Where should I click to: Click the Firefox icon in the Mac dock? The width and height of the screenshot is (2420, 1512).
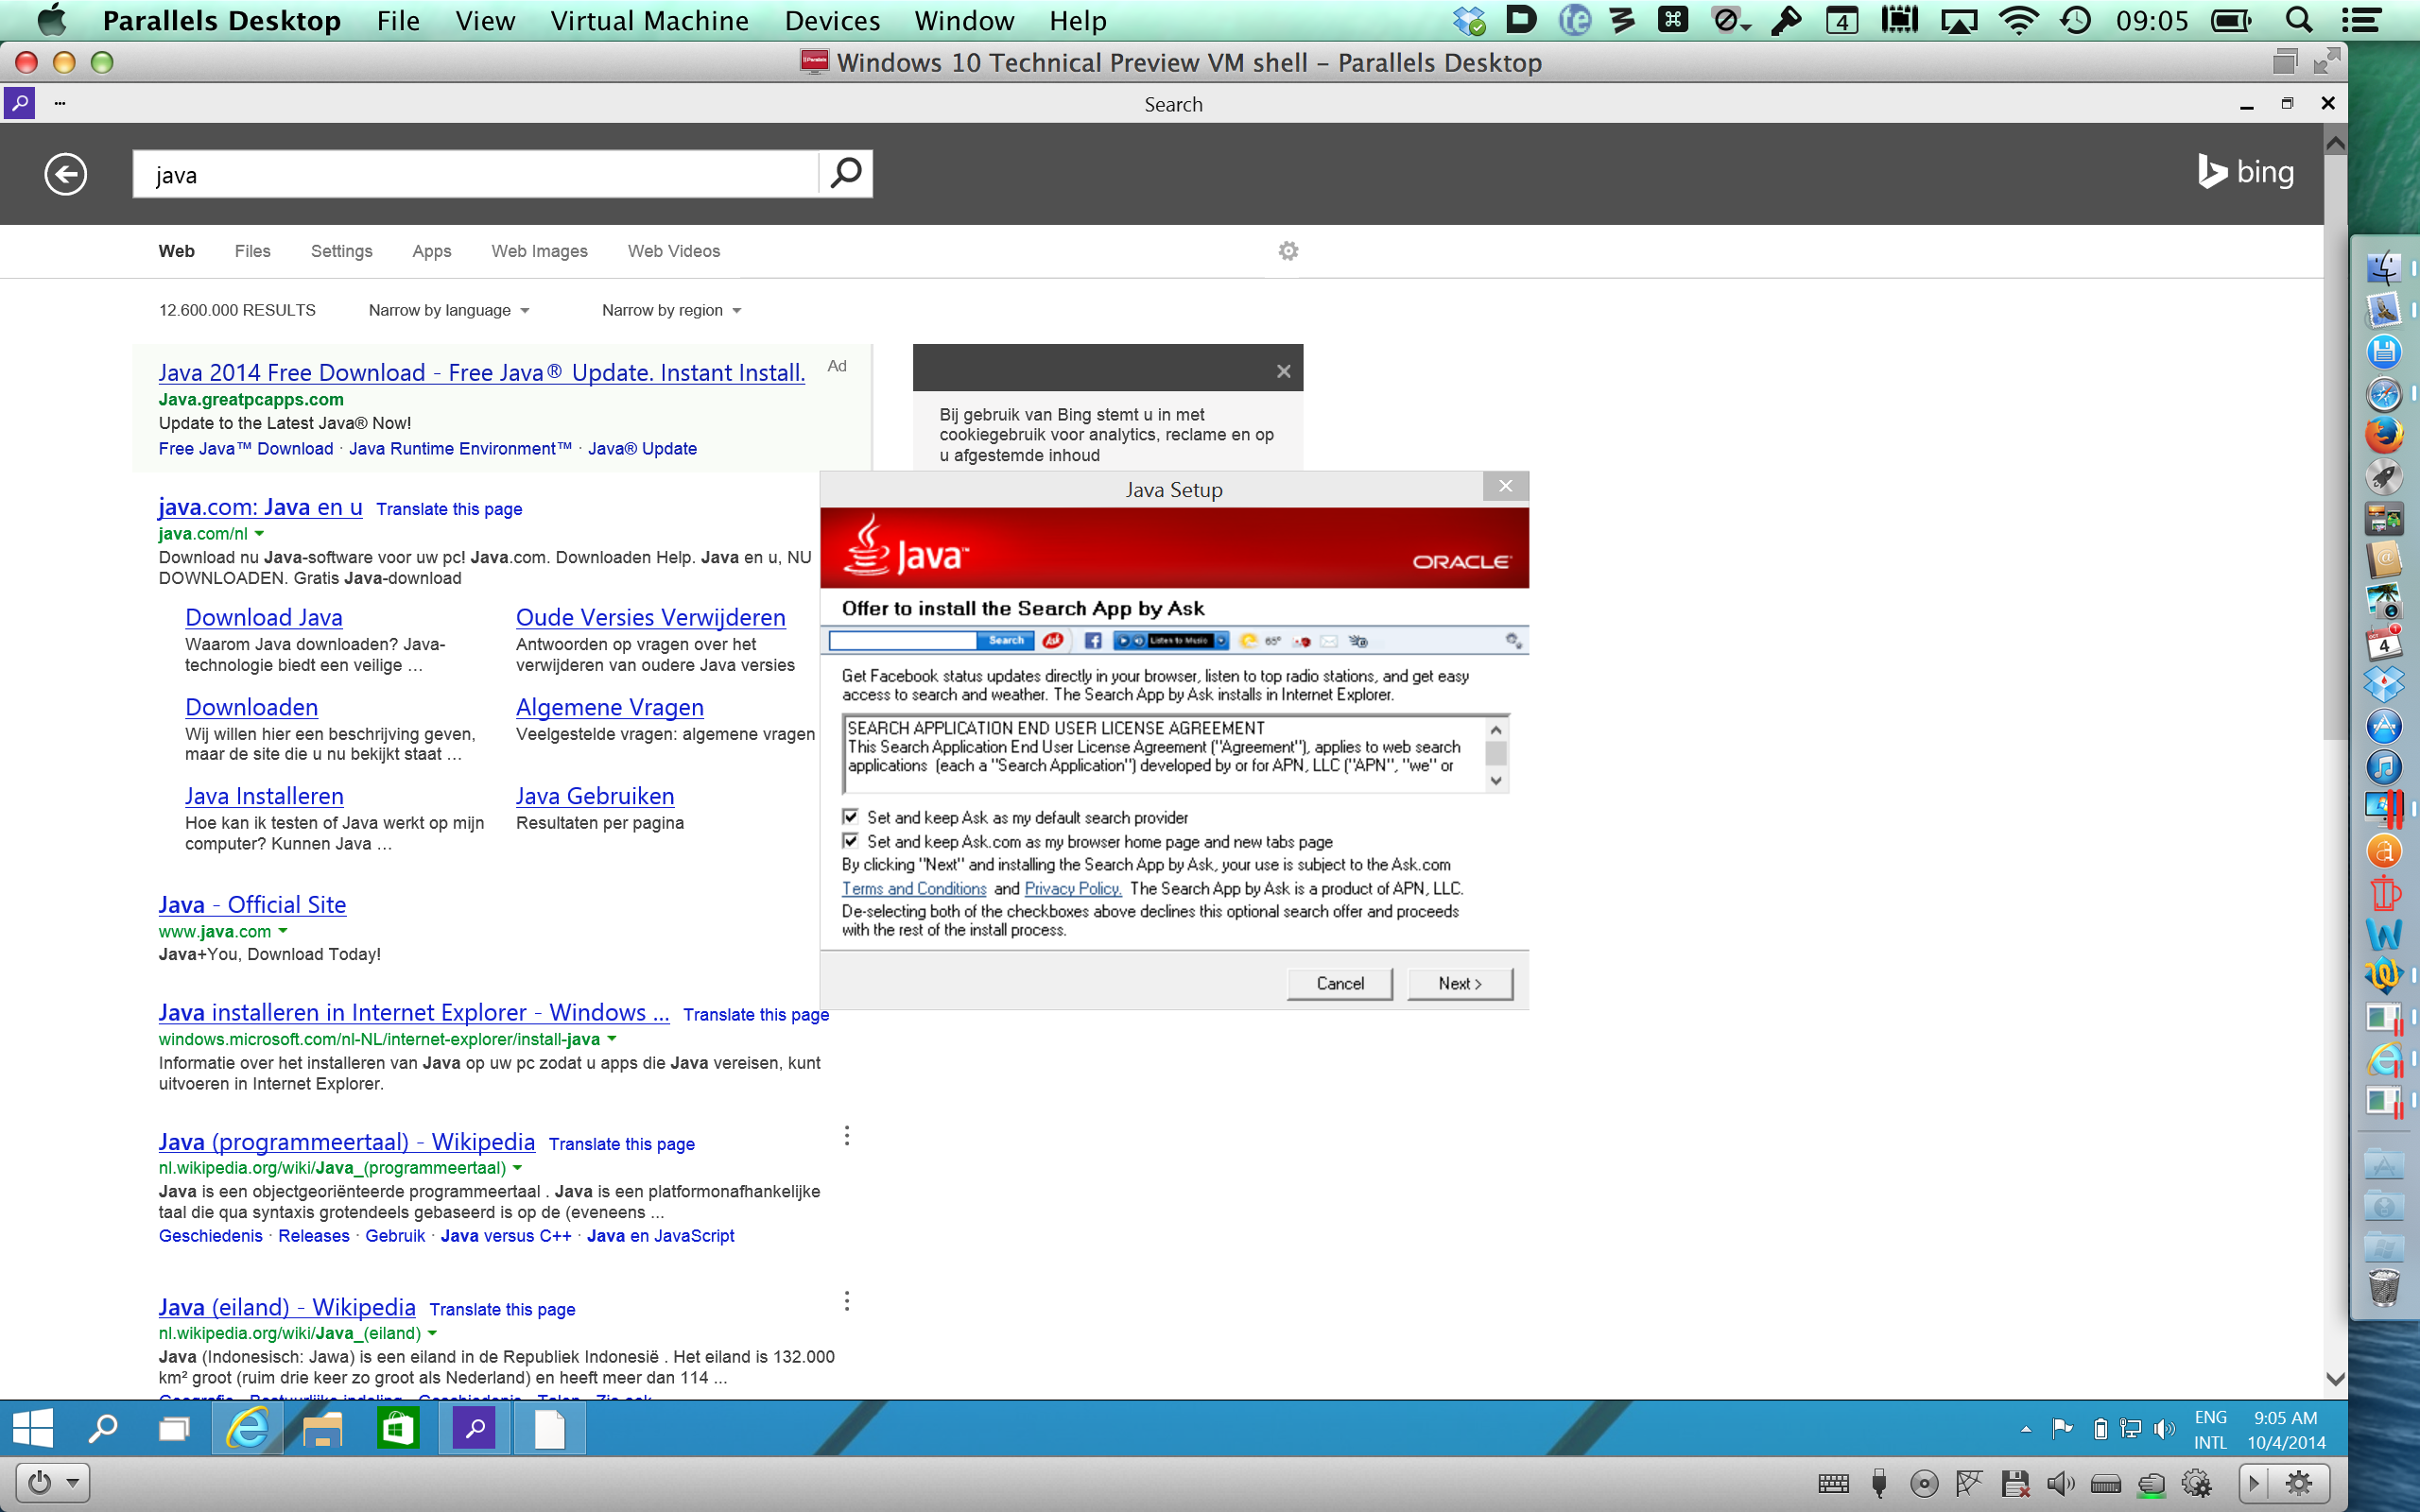[x=2384, y=436]
